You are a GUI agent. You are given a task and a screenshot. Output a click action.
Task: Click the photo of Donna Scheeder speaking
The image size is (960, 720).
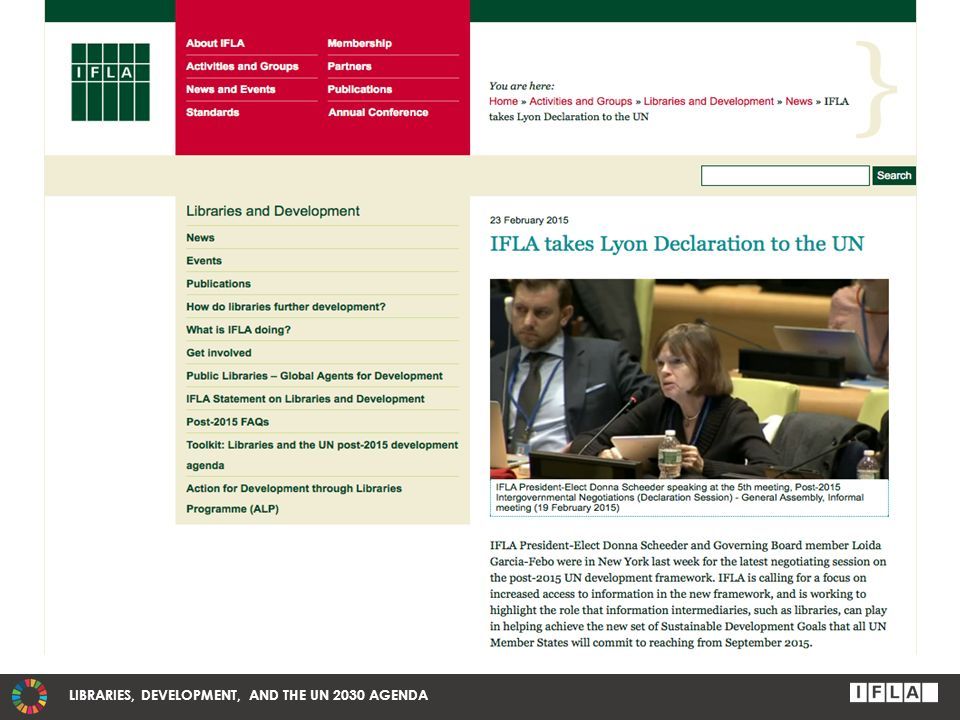tap(689, 379)
